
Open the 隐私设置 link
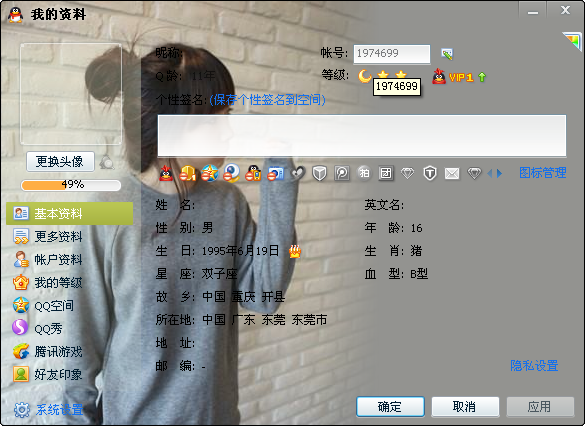534,366
